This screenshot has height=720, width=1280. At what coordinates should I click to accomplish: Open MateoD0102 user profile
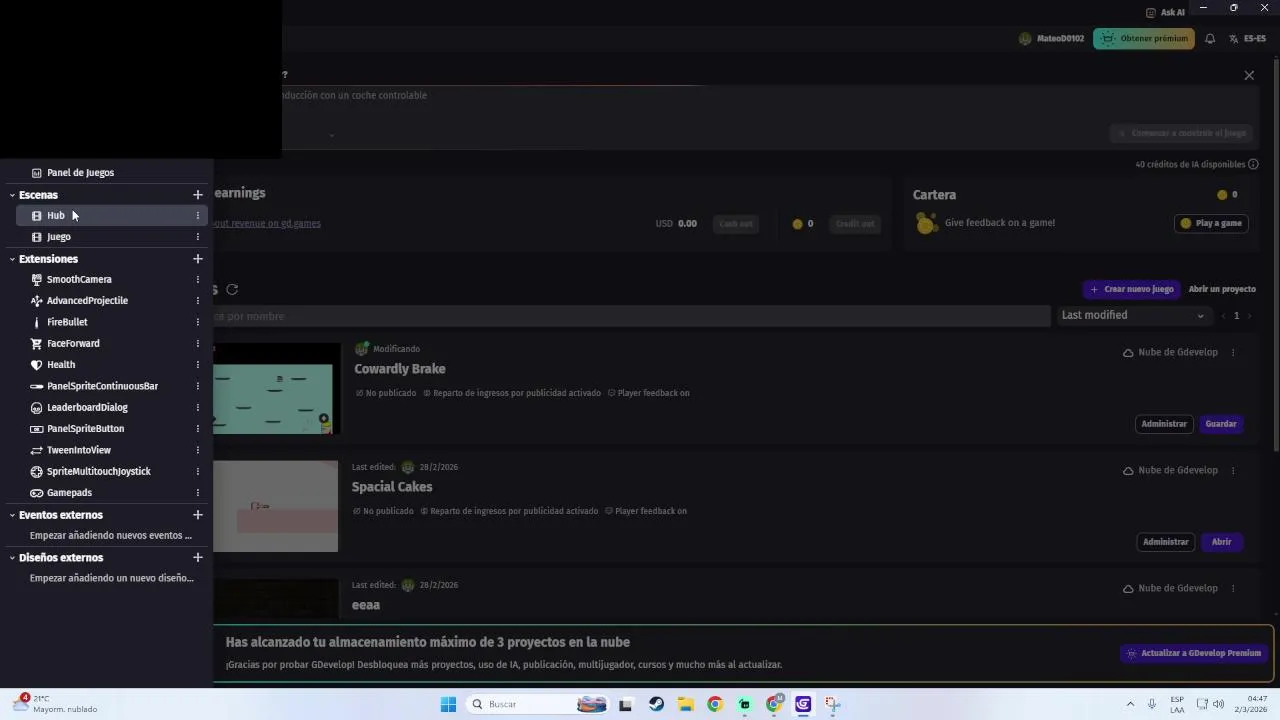(x=1051, y=39)
